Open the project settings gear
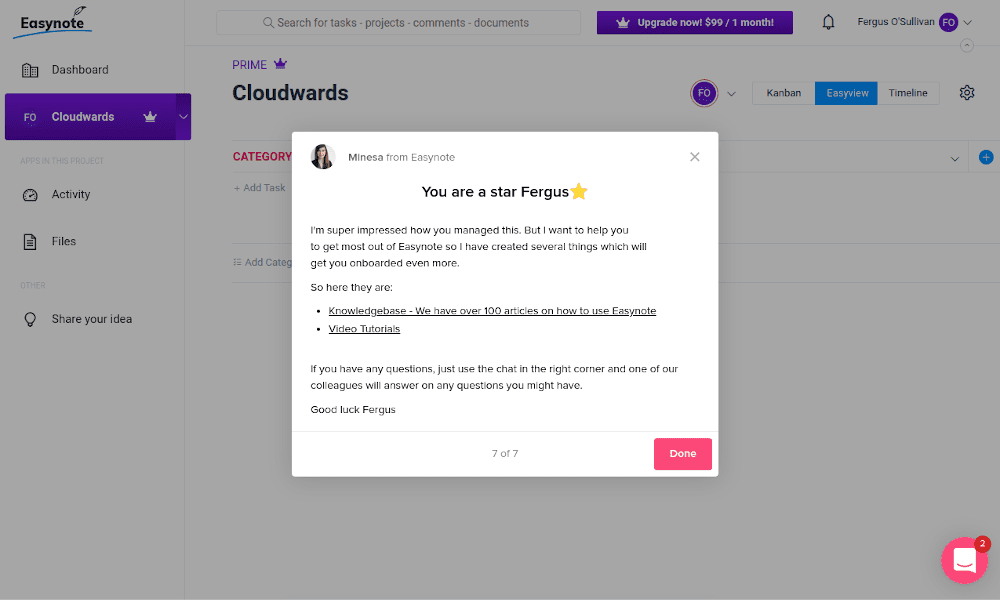The height and width of the screenshot is (600, 1000). click(967, 93)
